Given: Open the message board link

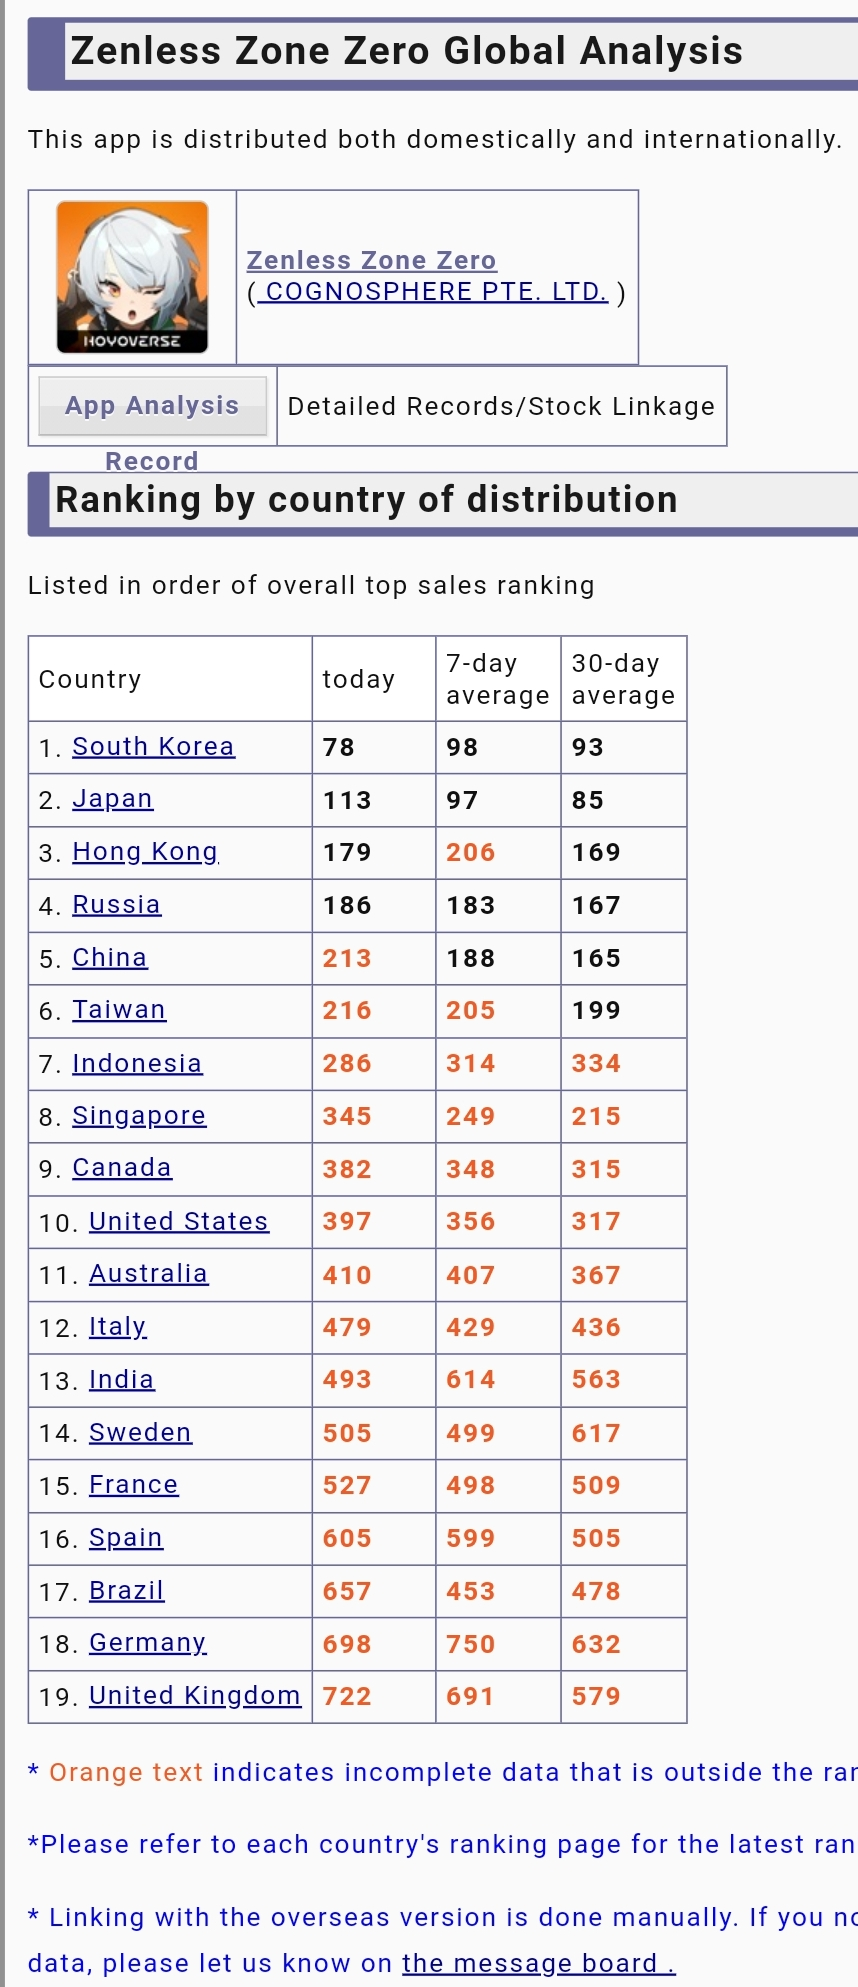Looking at the screenshot, I should point(539,1963).
